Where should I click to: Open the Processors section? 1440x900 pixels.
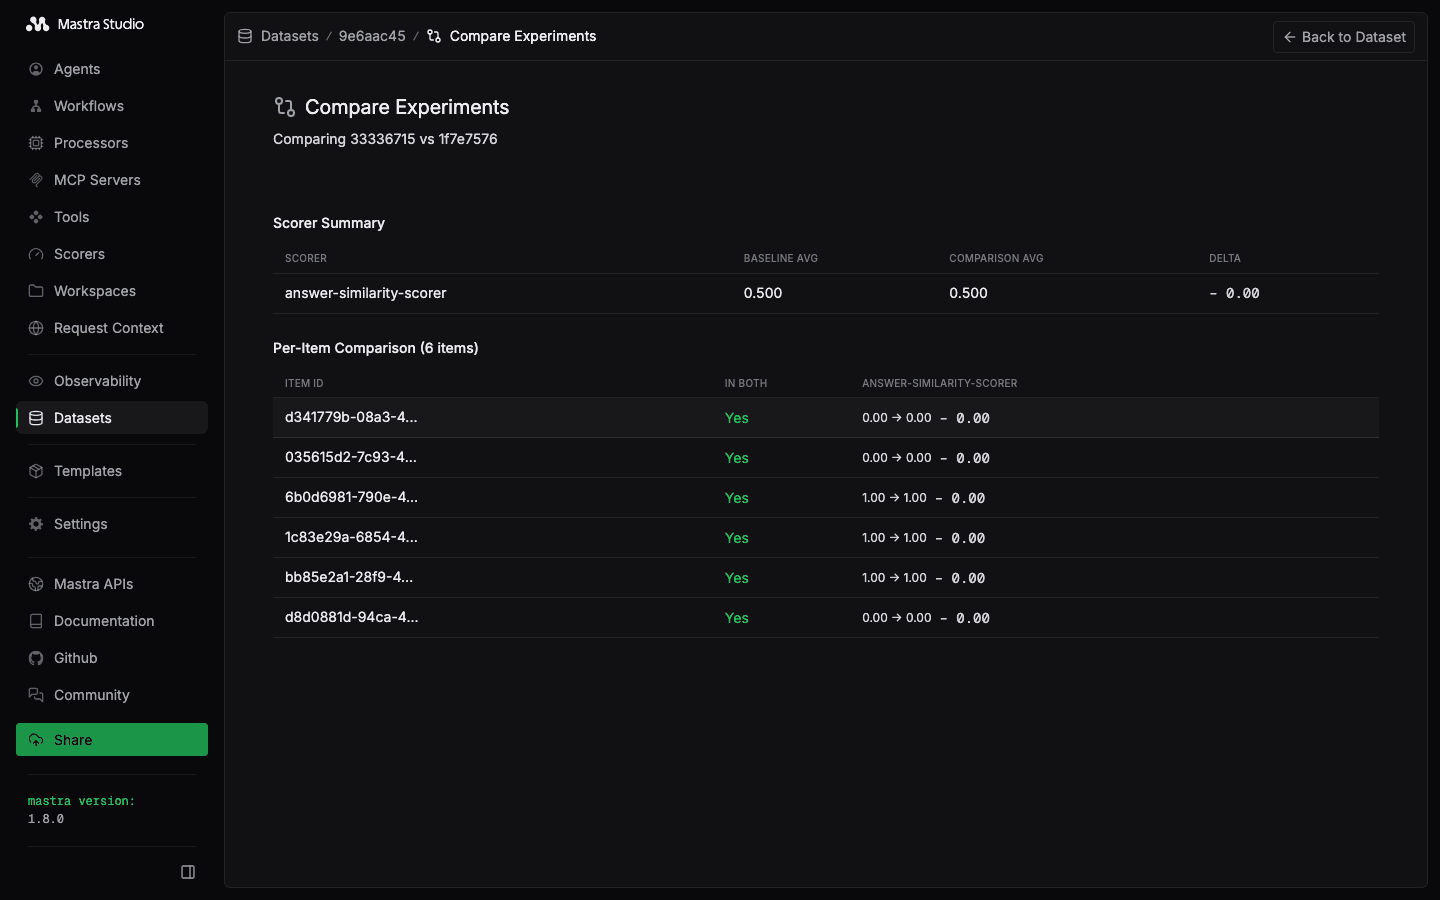[91, 143]
